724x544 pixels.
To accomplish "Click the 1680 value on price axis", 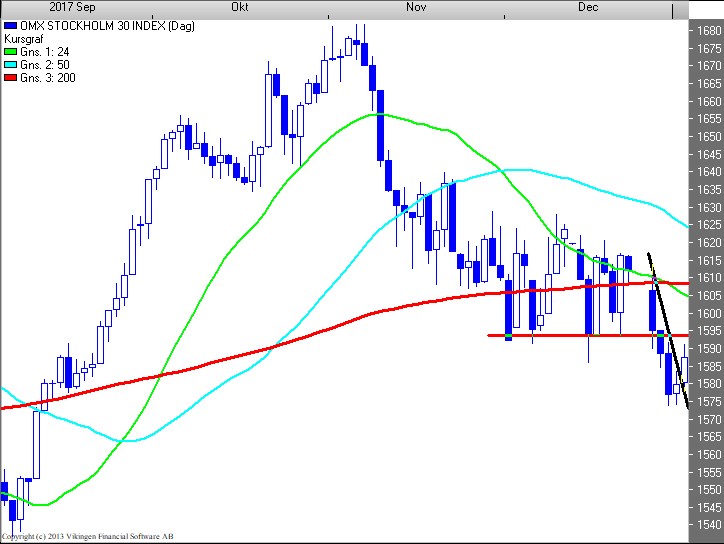I will pyautogui.click(x=708, y=31).
